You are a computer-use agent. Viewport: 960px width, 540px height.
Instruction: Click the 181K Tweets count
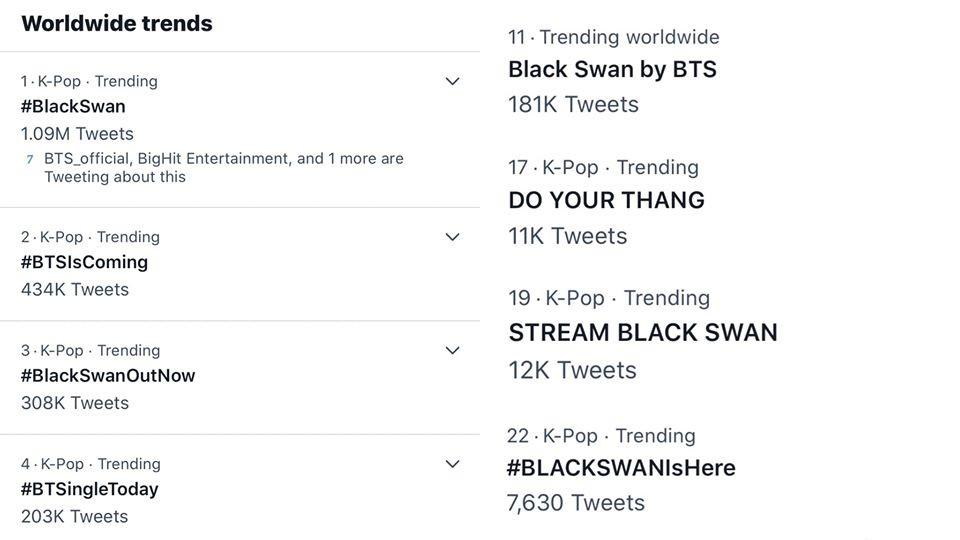pos(573,104)
